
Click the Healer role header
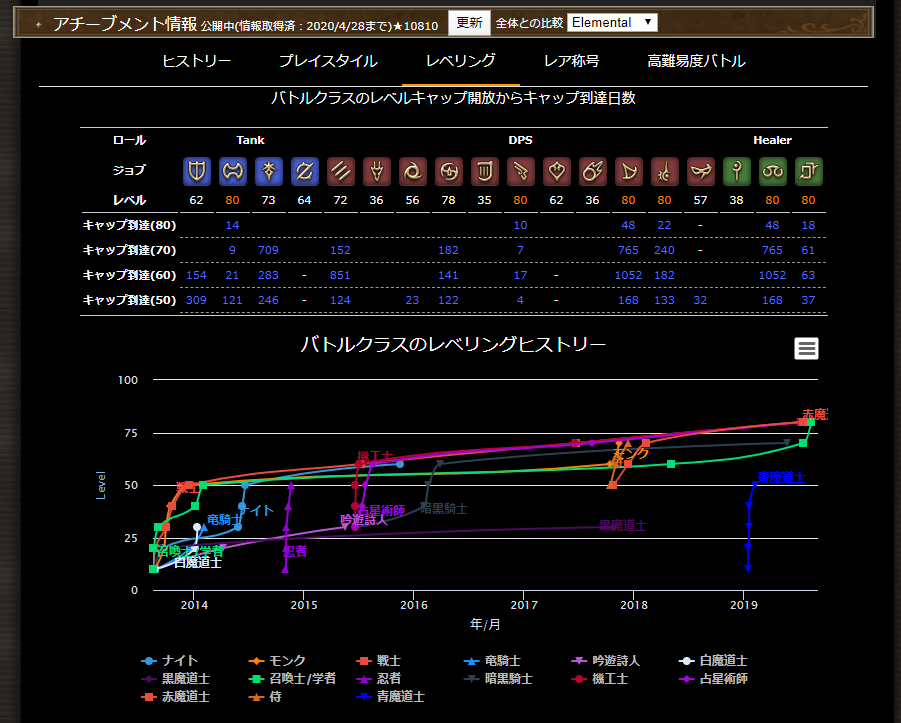(x=772, y=140)
